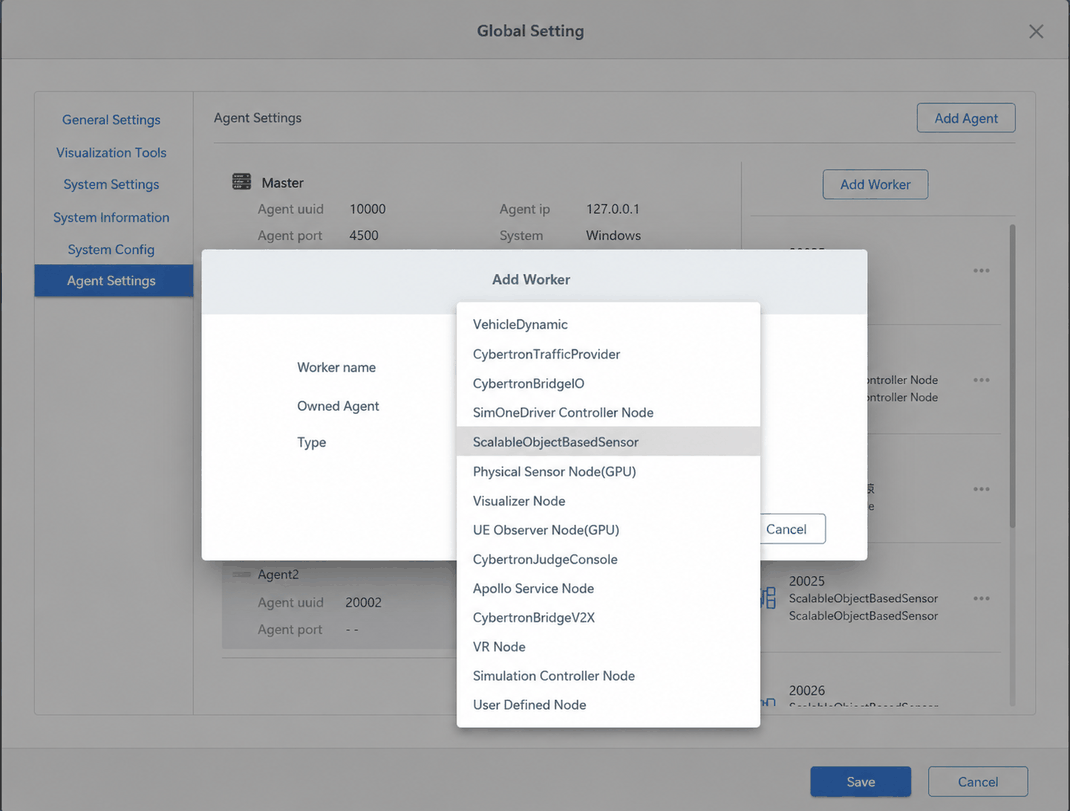Close the Global Setting window
1070x811 pixels.
click(x=1036, y=31)
